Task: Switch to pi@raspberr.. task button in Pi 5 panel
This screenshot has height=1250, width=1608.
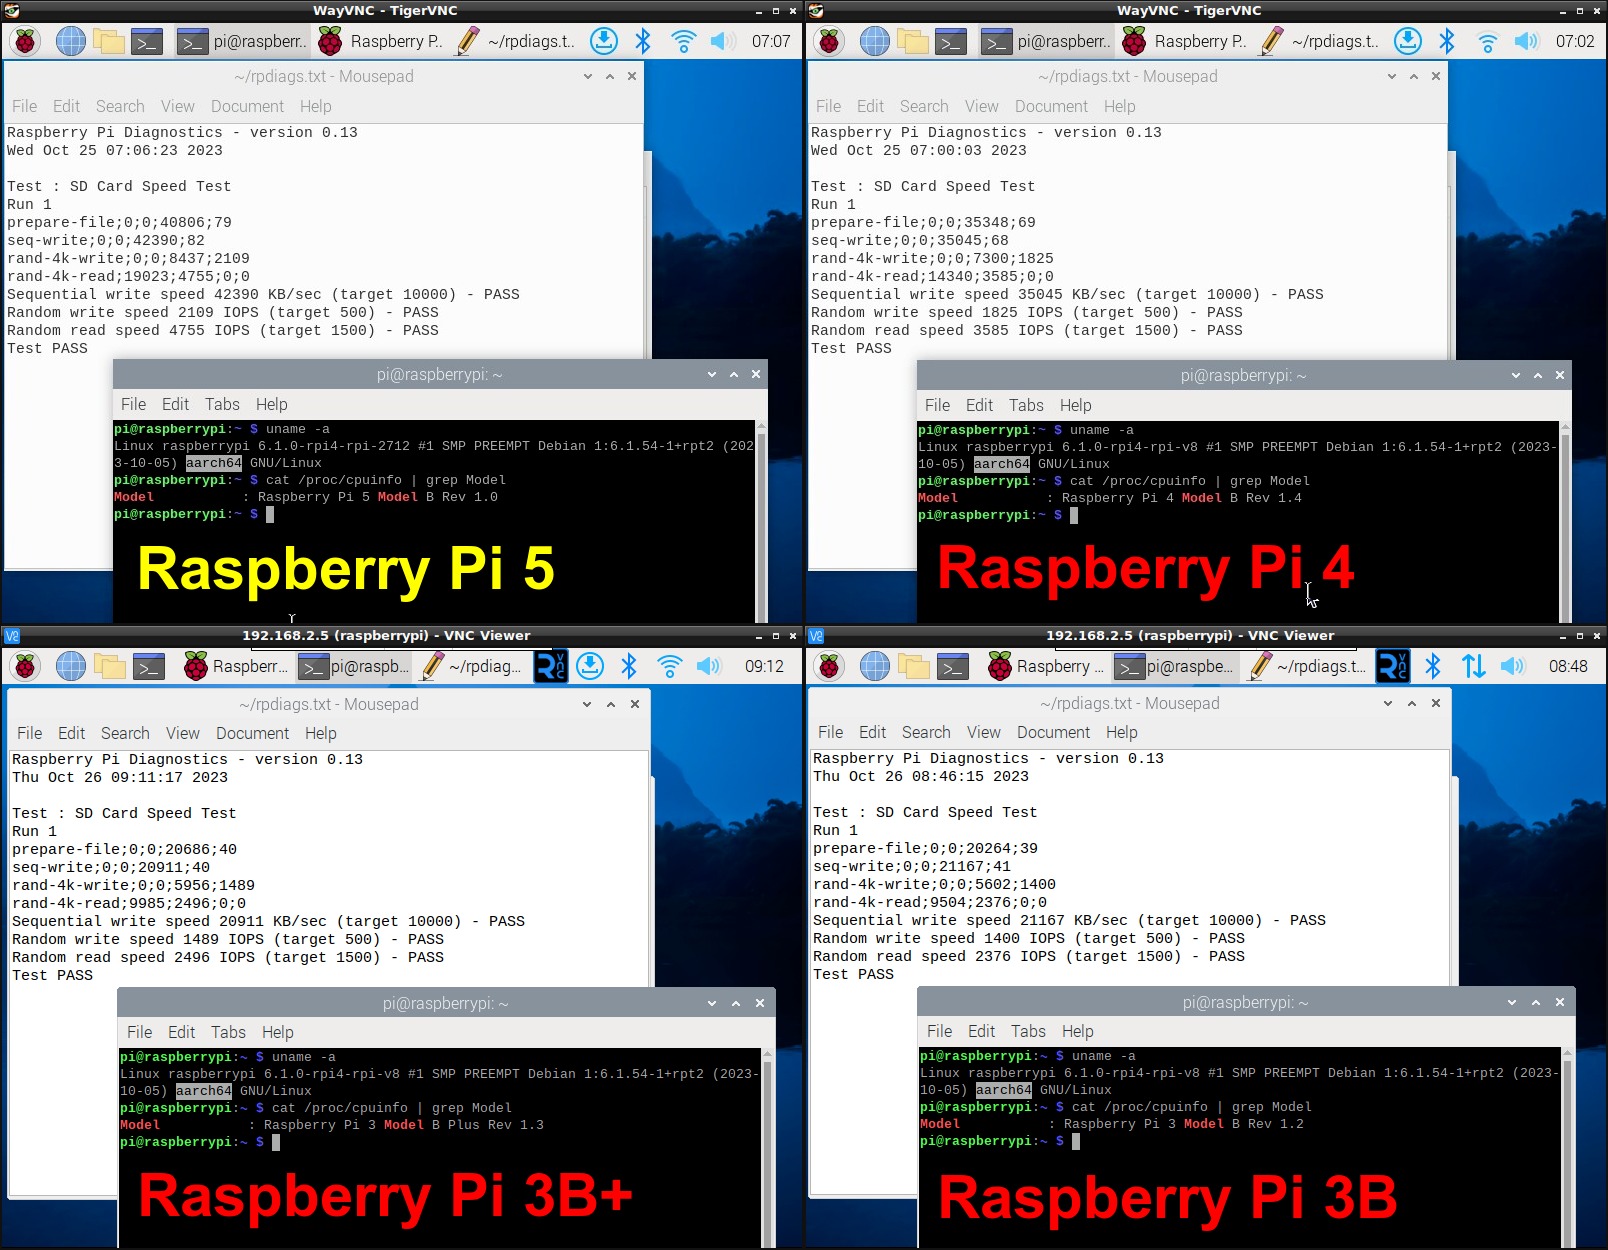Action: (x=242, y=41)
